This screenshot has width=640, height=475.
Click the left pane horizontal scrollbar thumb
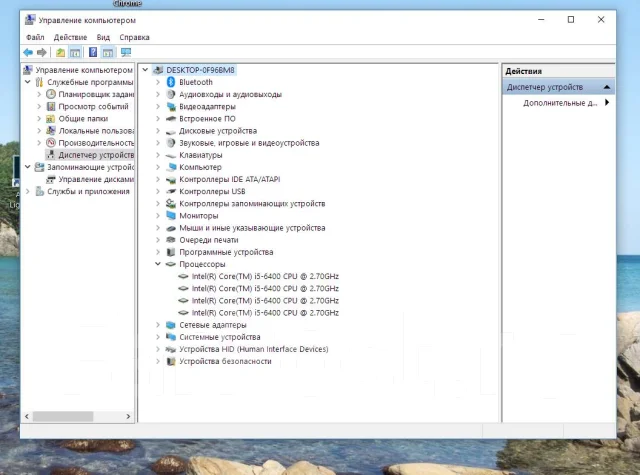coord(63,417)
